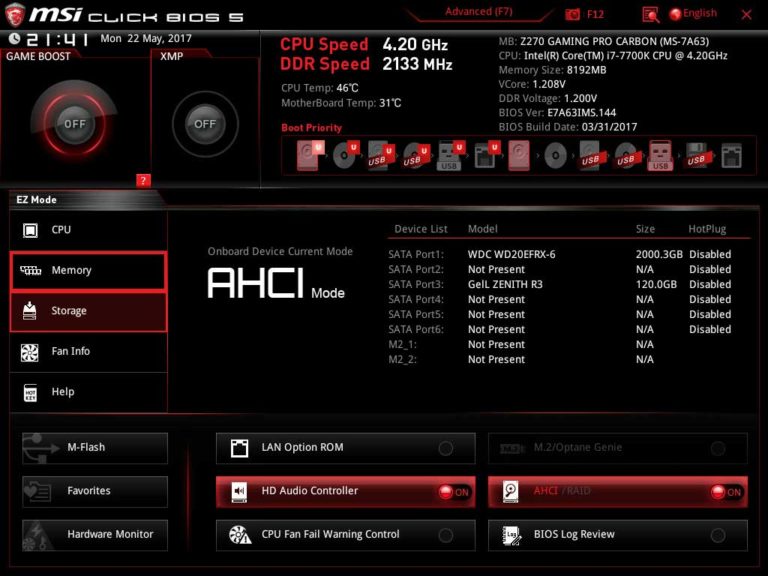Image resolution: width=768 pixels, height=576 pixels.
Task: Select the Memory tab in sidebar
Action: coord(89,270)
